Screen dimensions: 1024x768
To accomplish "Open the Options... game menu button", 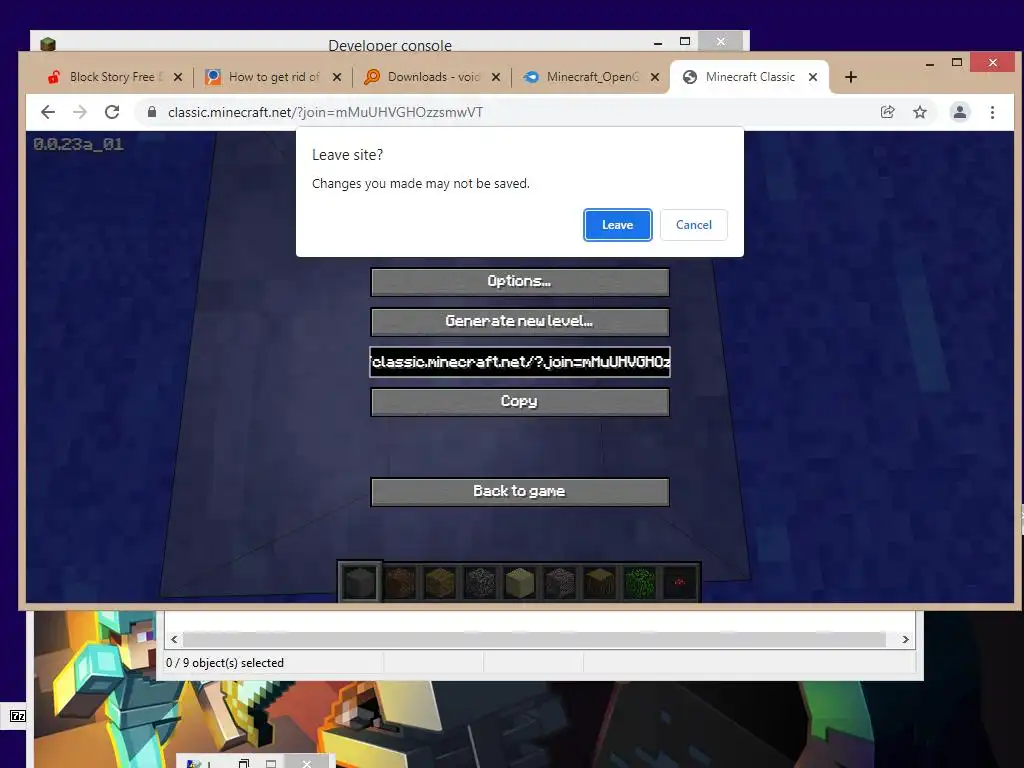I will point(520,281).
